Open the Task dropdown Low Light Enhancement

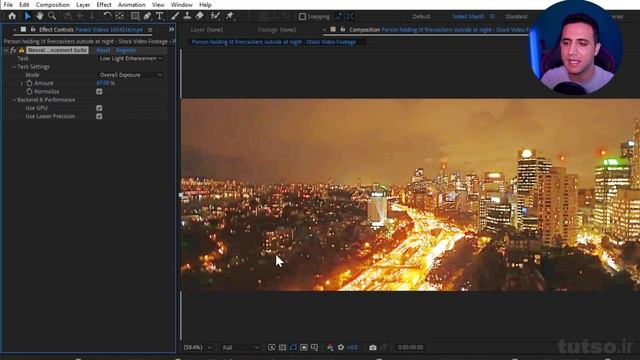(x=131, y=58)
